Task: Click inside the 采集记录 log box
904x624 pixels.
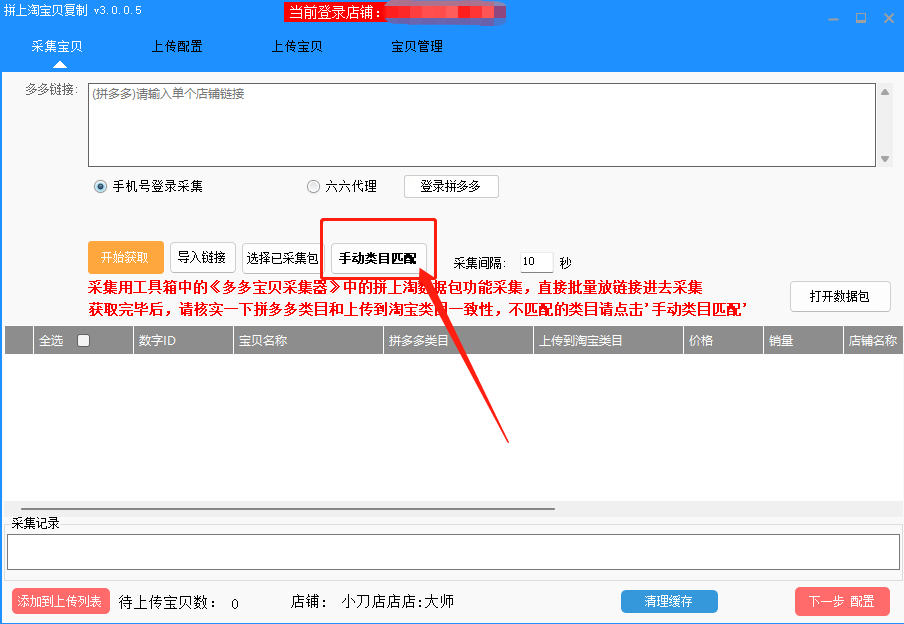Action: point(453,552)
